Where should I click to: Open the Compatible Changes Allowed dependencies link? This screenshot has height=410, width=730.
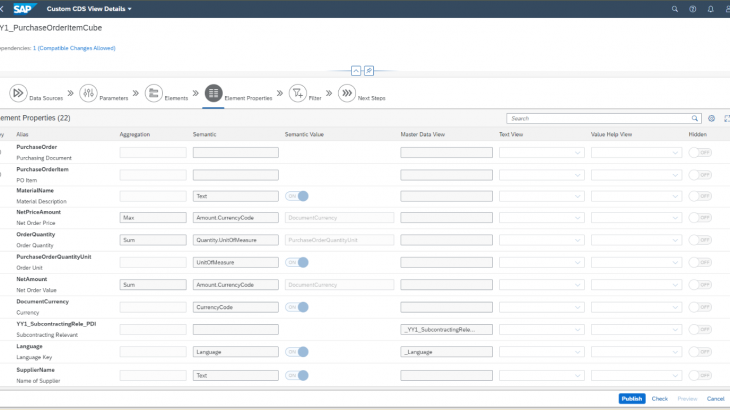[x=74, y=48]
